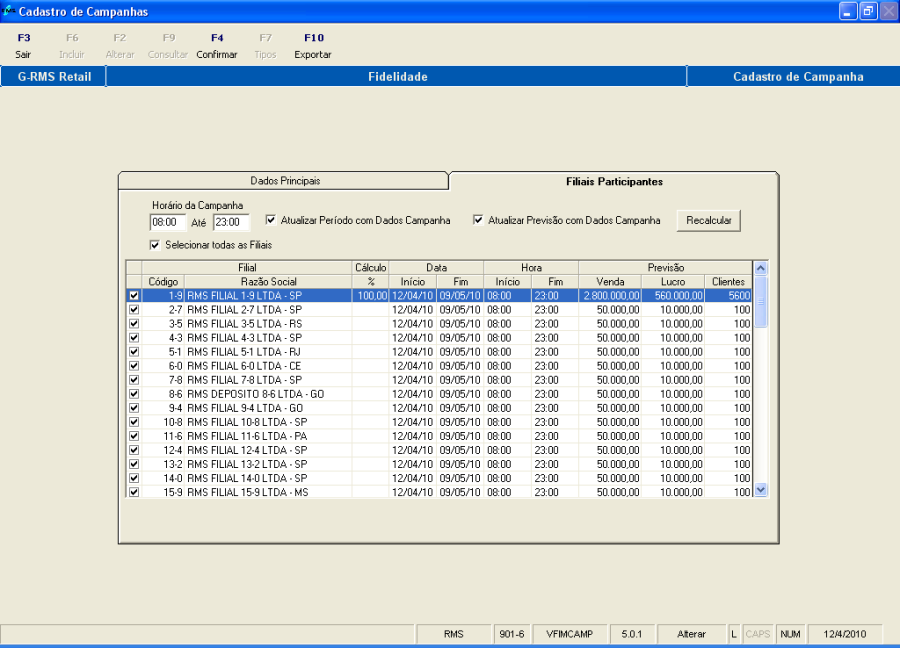Uncheck the RMS FILIAL 11-6 row checkbox

(x=134, y=436)
